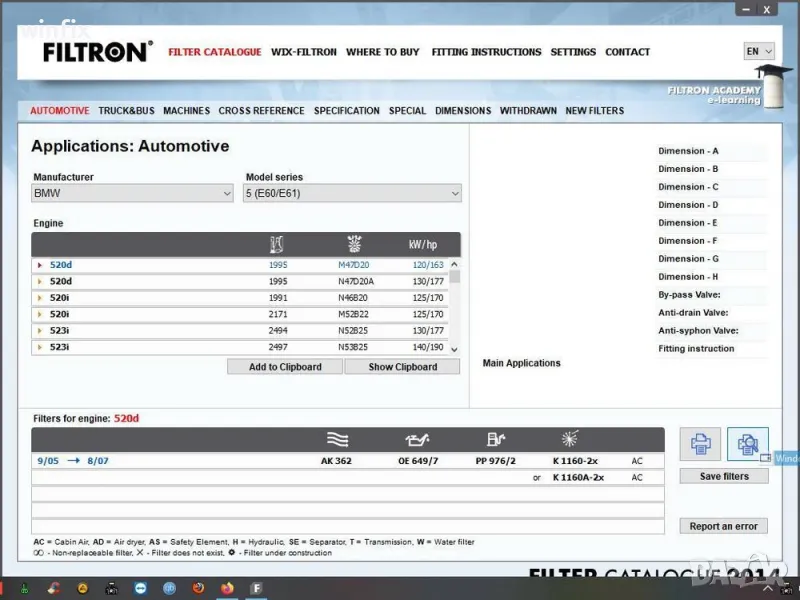This screenshot has width=800, height=600.
Task: Open the Manufacturer dropdown showing BMW
Action: click(x=133, y=194)
